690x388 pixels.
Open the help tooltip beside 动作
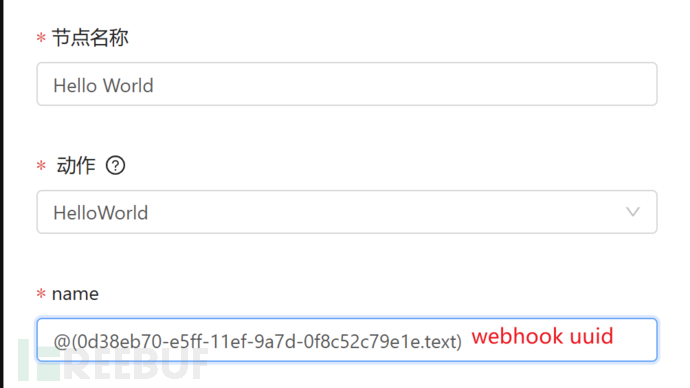tap(115, 165)
